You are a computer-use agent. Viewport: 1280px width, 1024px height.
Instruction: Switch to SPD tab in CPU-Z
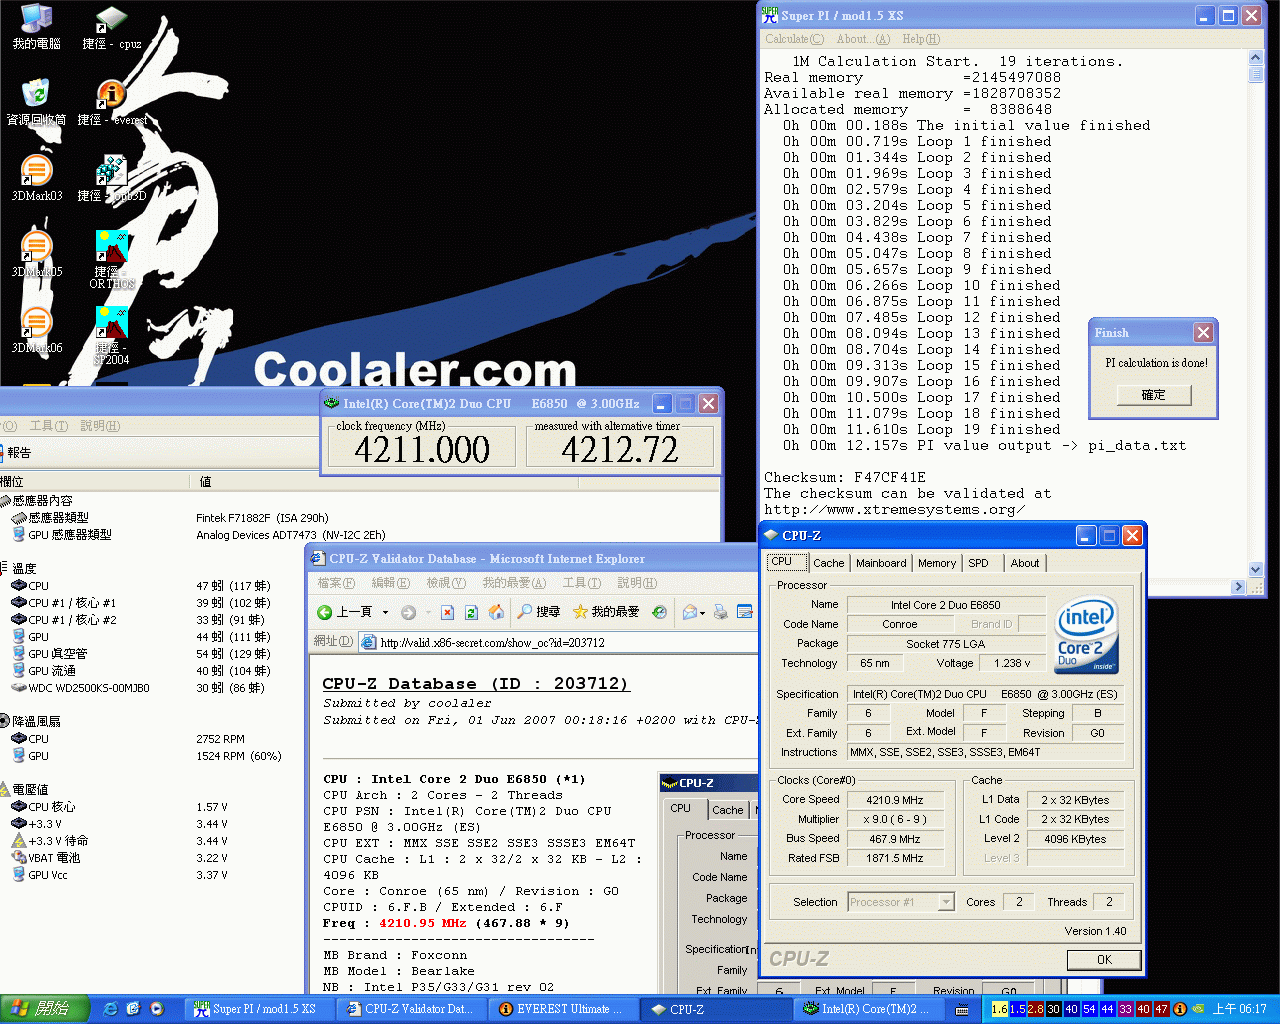[x=978, y=563]
